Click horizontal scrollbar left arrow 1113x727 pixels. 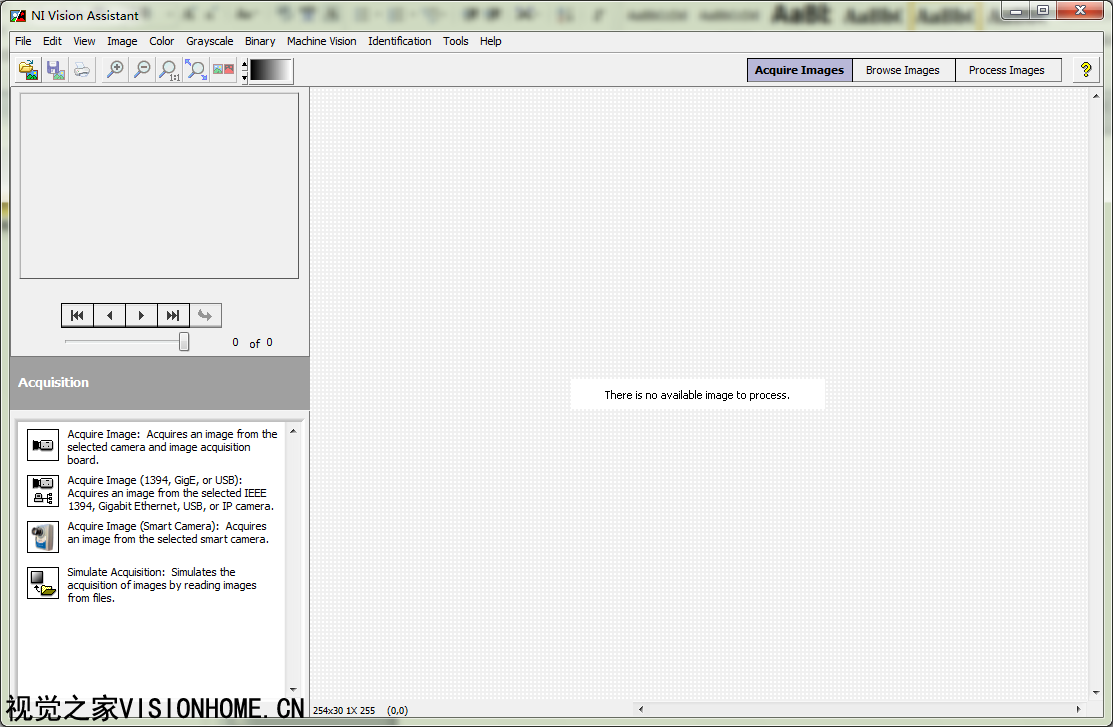[641, 709]
